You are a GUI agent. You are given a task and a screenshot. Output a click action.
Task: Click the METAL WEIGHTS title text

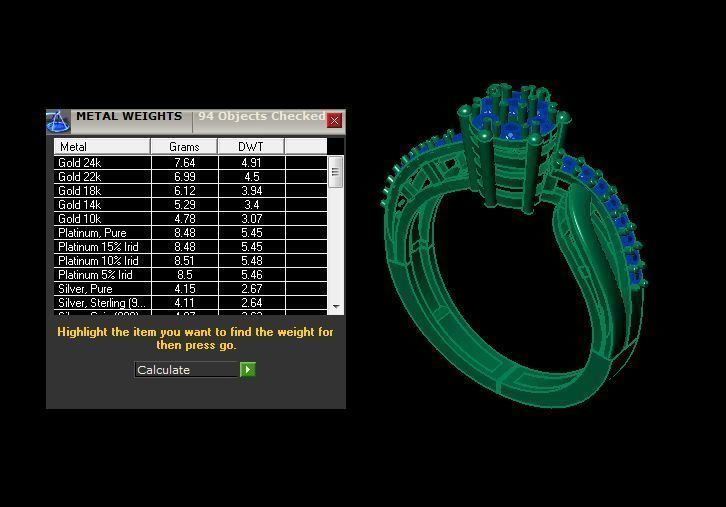pyautogui.click(x=129, y=116)
